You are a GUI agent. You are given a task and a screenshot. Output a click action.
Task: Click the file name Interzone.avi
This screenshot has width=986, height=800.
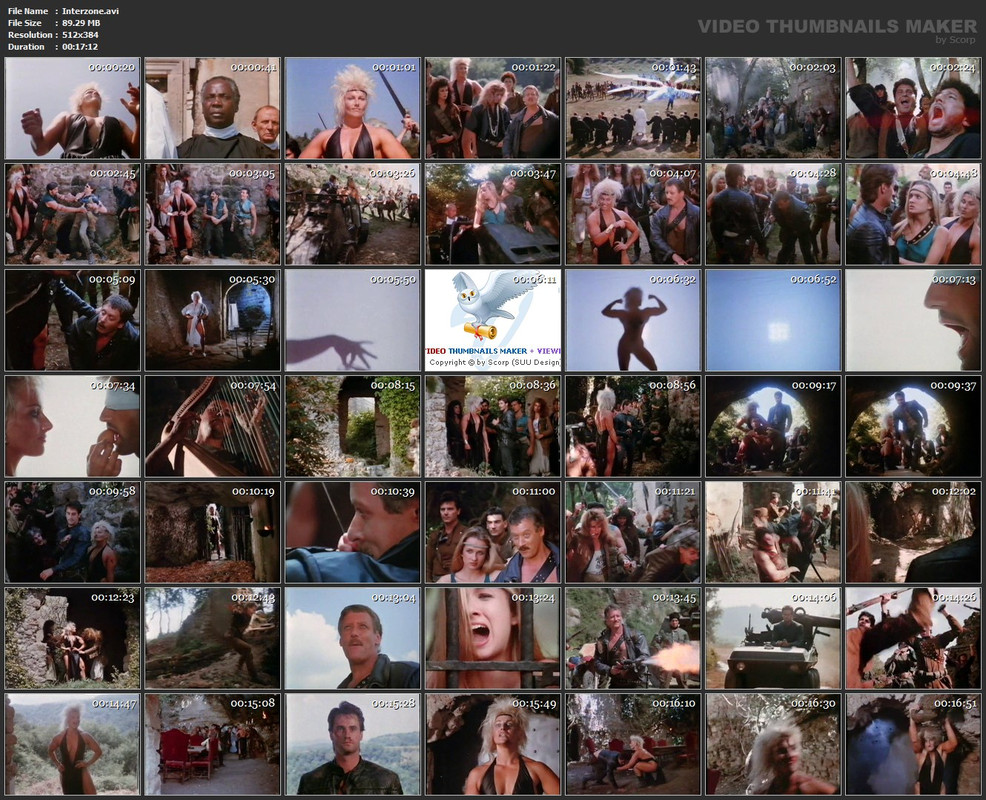(x=90, y=11)
